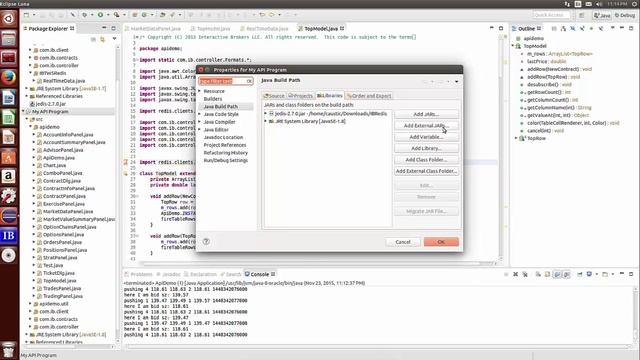
Task: Switch to the Source tab in Java Build Path
Action: click(274, 96)
